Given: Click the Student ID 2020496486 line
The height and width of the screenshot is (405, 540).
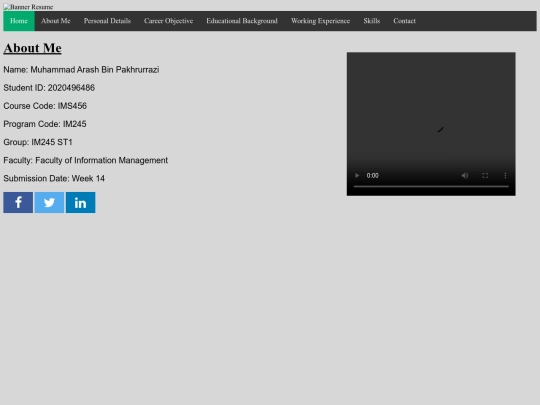Looking at the screenshot, I should [49, 88].
